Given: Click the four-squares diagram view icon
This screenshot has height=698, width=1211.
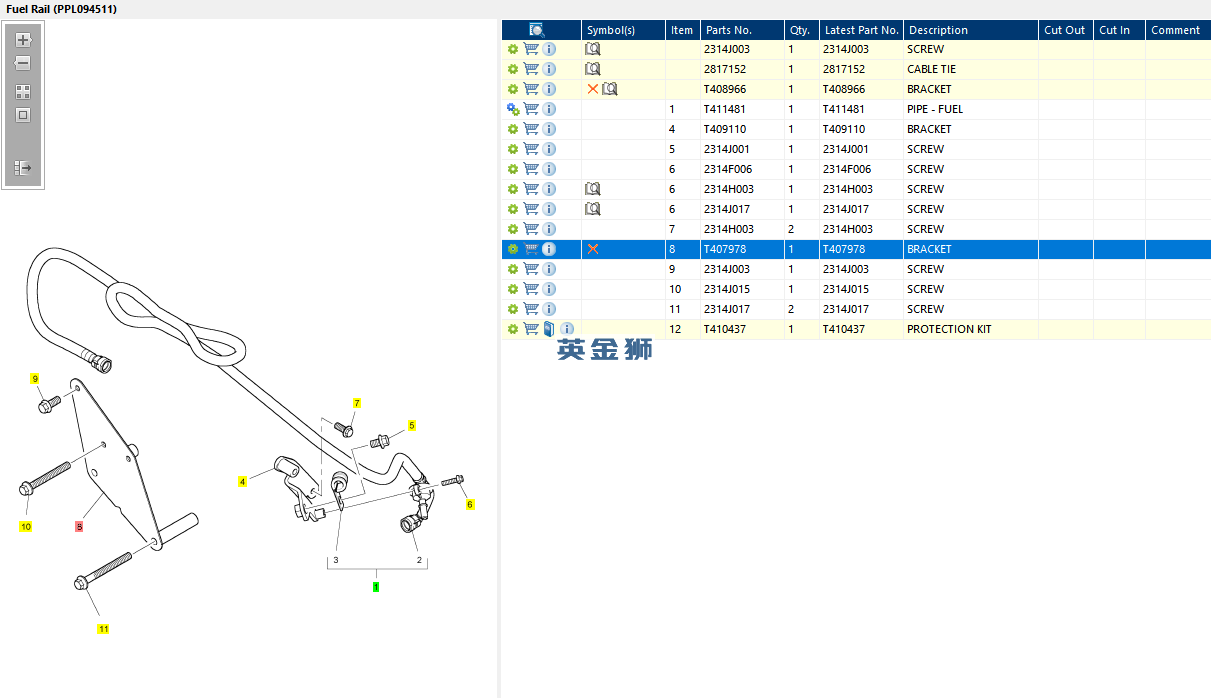Looking at the screenshot, I should coord(23,91).
